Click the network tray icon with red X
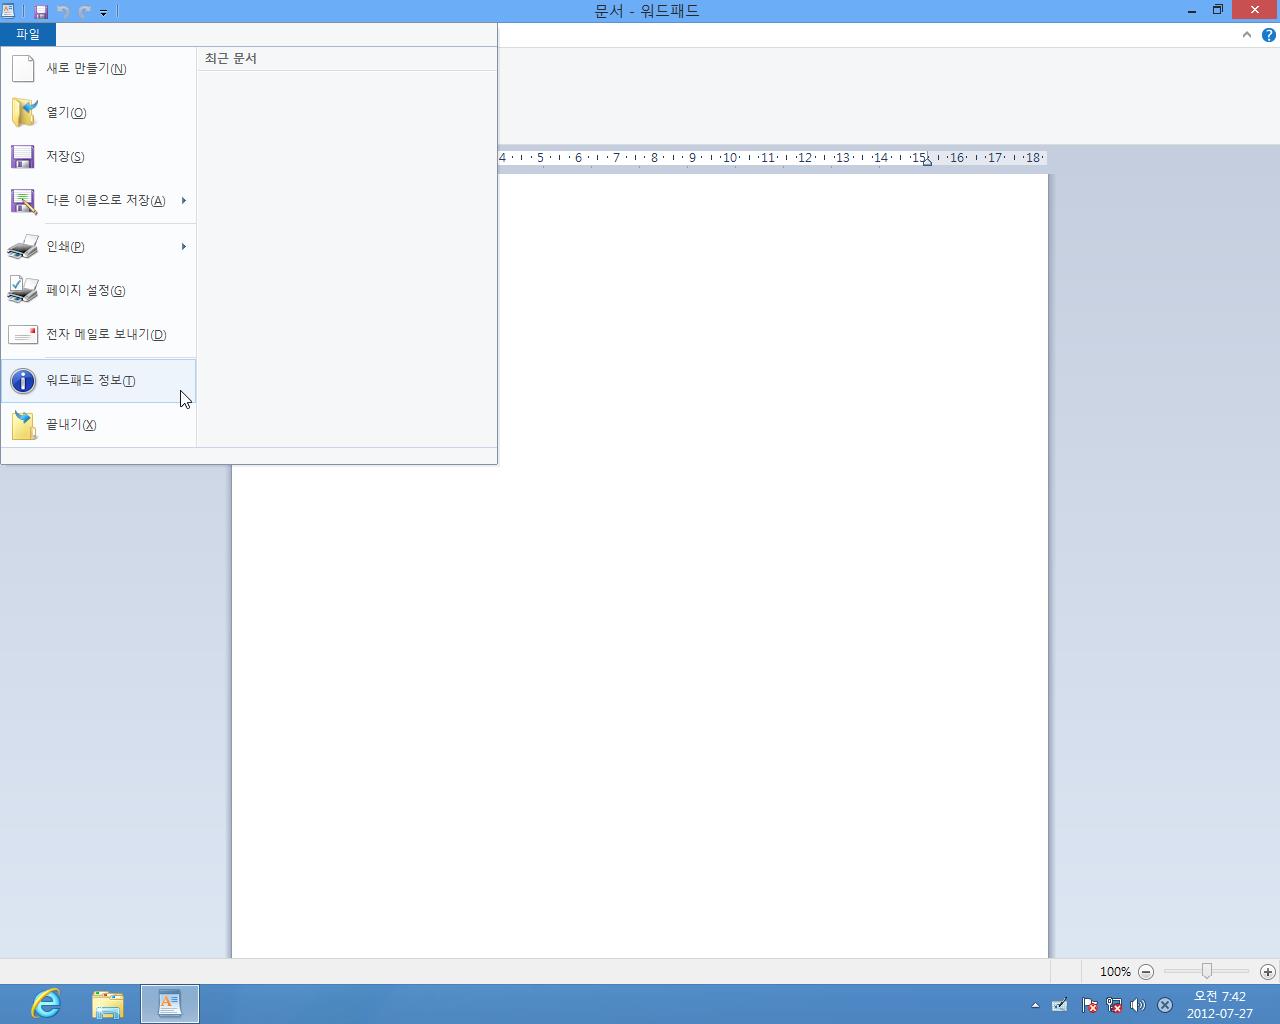1280x1024 pixels. pyautogui.click(x=1114, y=1005)
